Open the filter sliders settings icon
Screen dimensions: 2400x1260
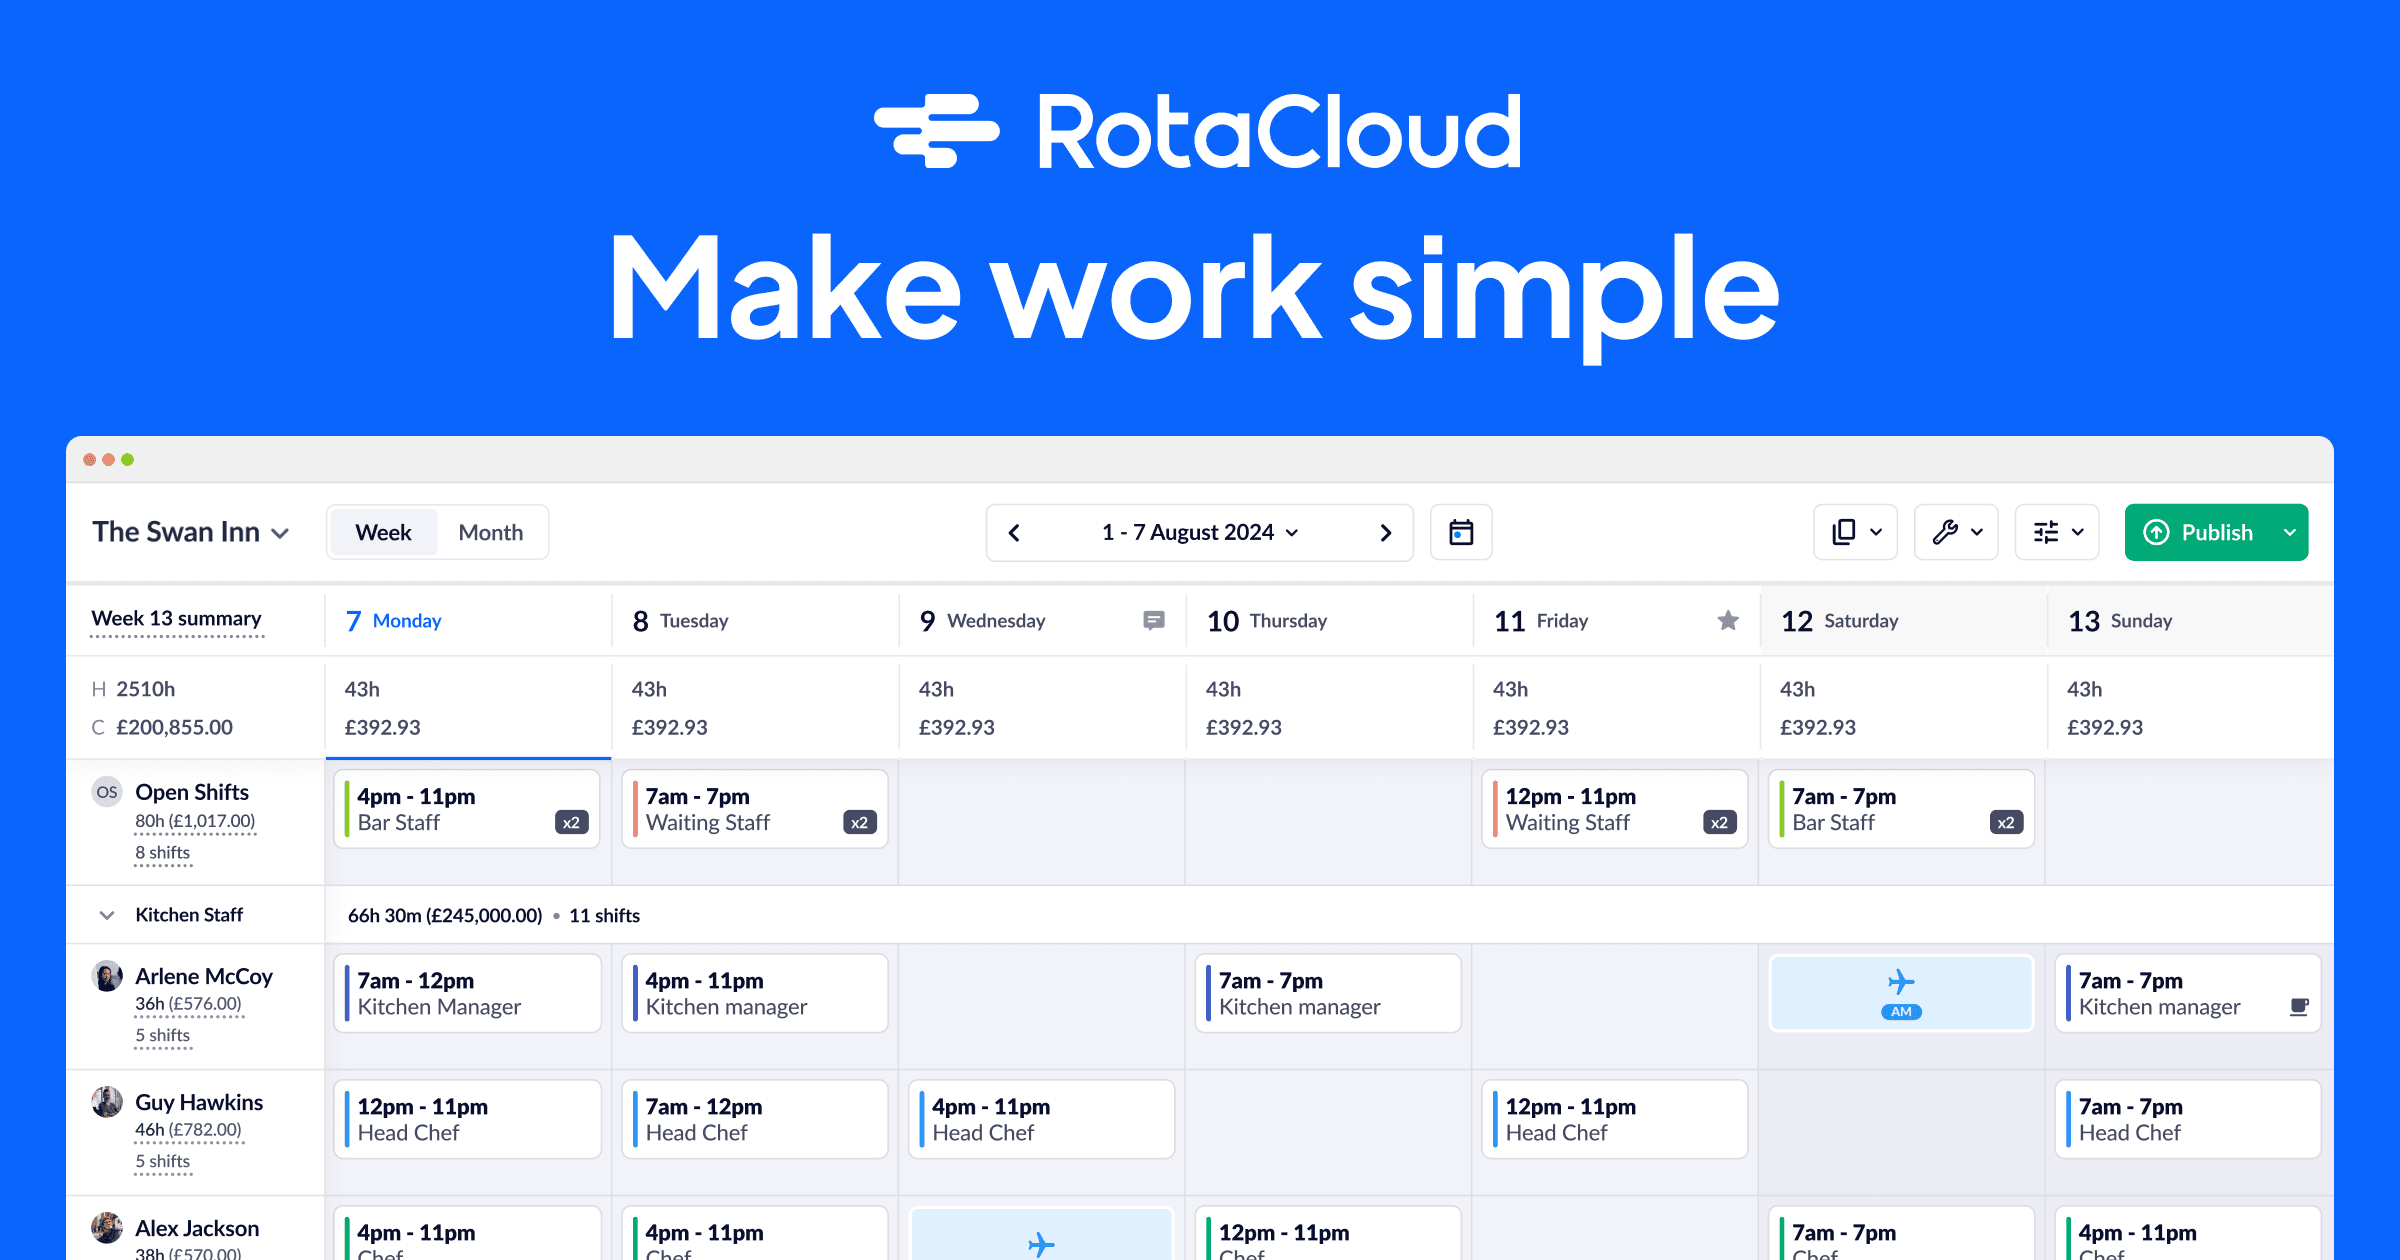pyautogui.click(x=2046, y=532)
